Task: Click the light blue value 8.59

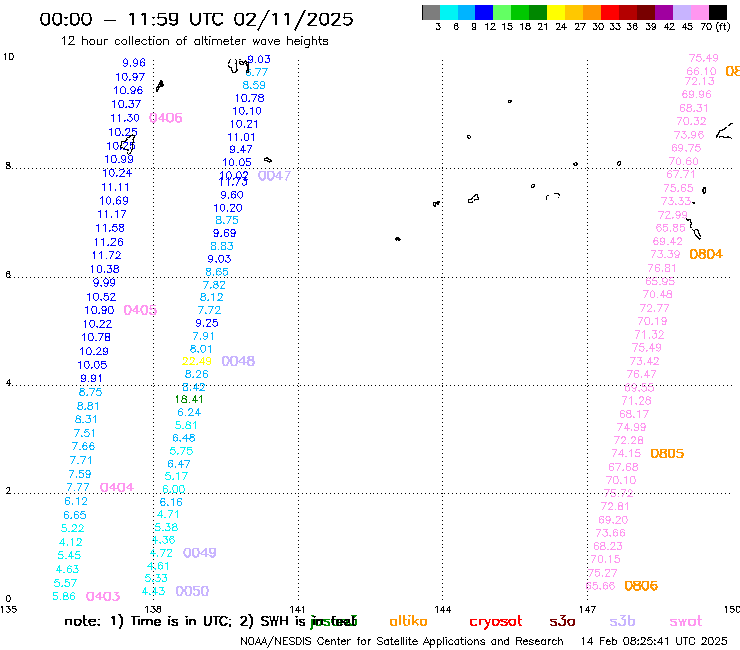Action: 254,85
